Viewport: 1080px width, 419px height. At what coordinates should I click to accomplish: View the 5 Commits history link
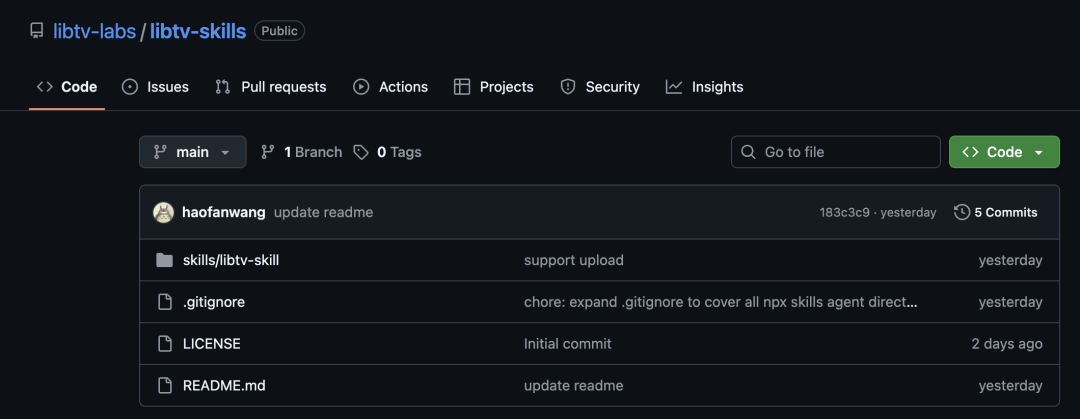(x=1005, y=212)
